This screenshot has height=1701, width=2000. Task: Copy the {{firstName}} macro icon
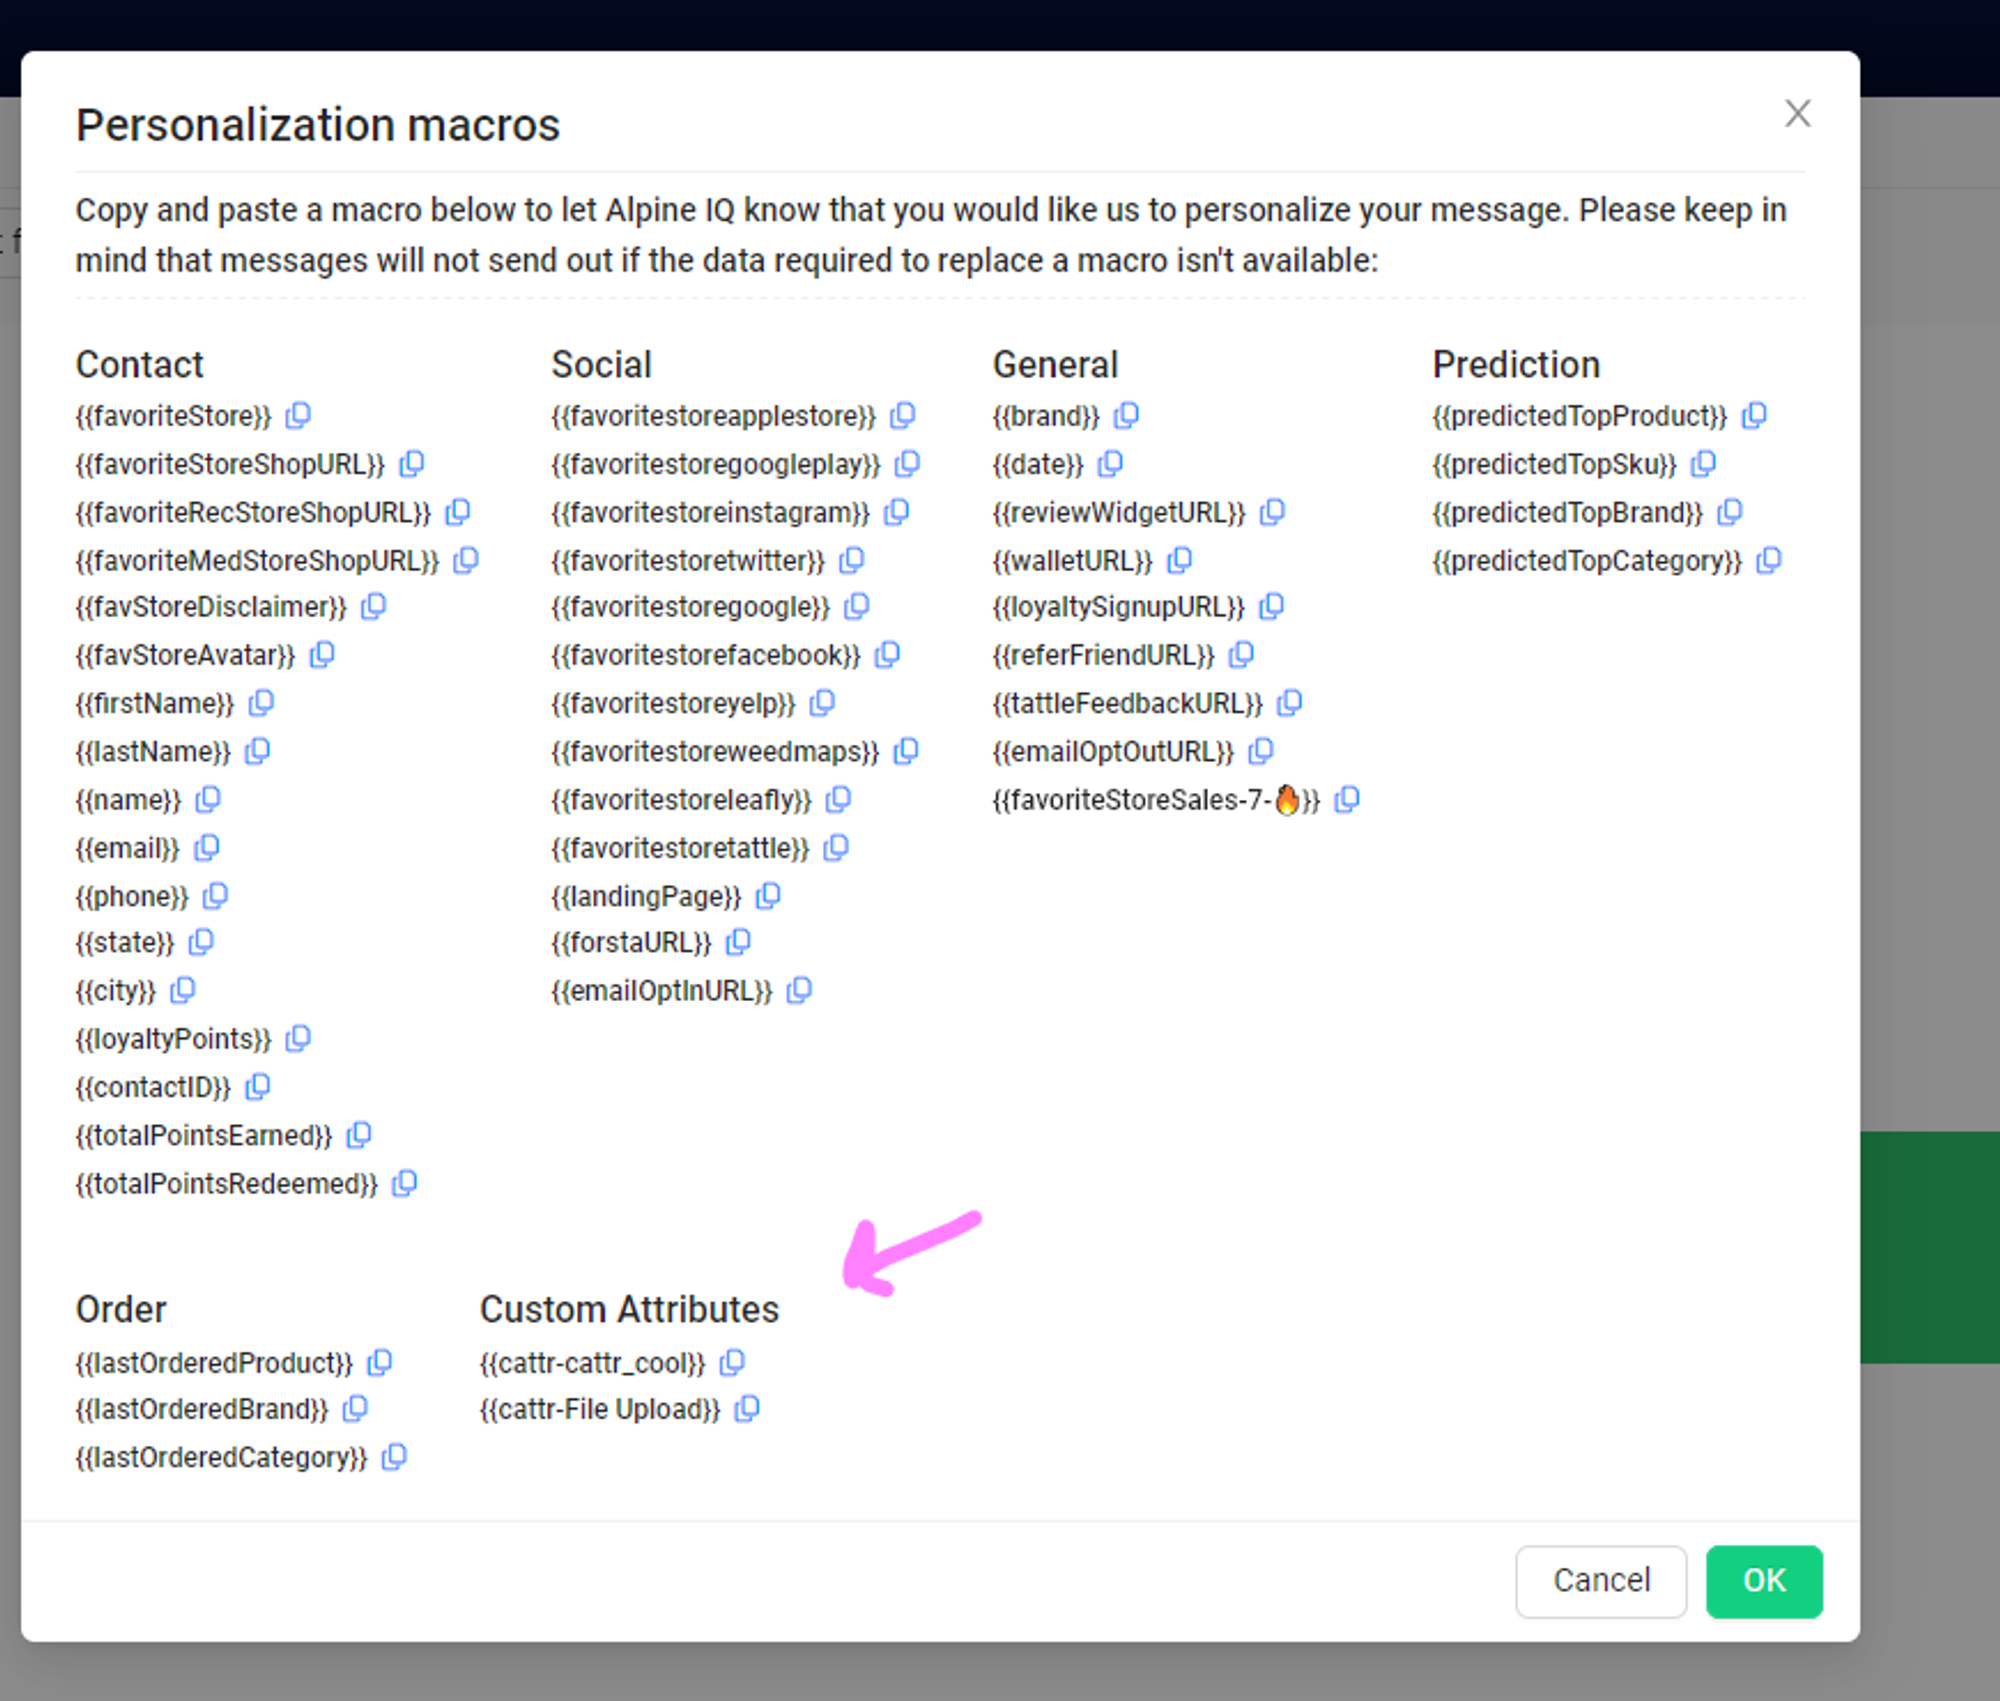pos(261,703)
